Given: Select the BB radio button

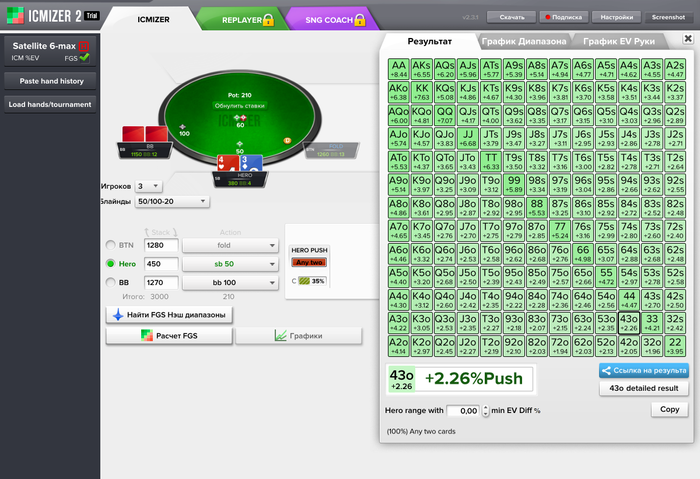Looking at the screenshot, I should coord(110,282).
